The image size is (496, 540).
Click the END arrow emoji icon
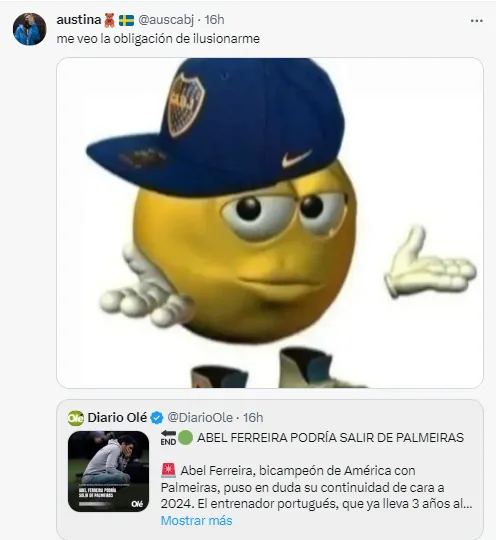[x=168, y=437]
